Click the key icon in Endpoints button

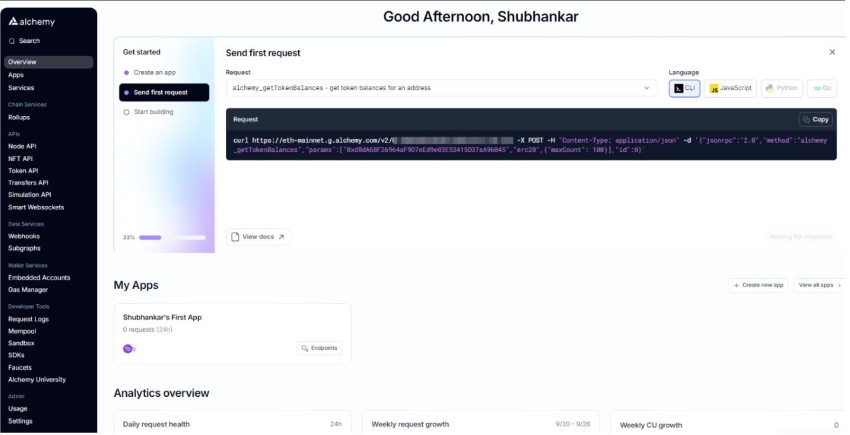coord(305,348)
